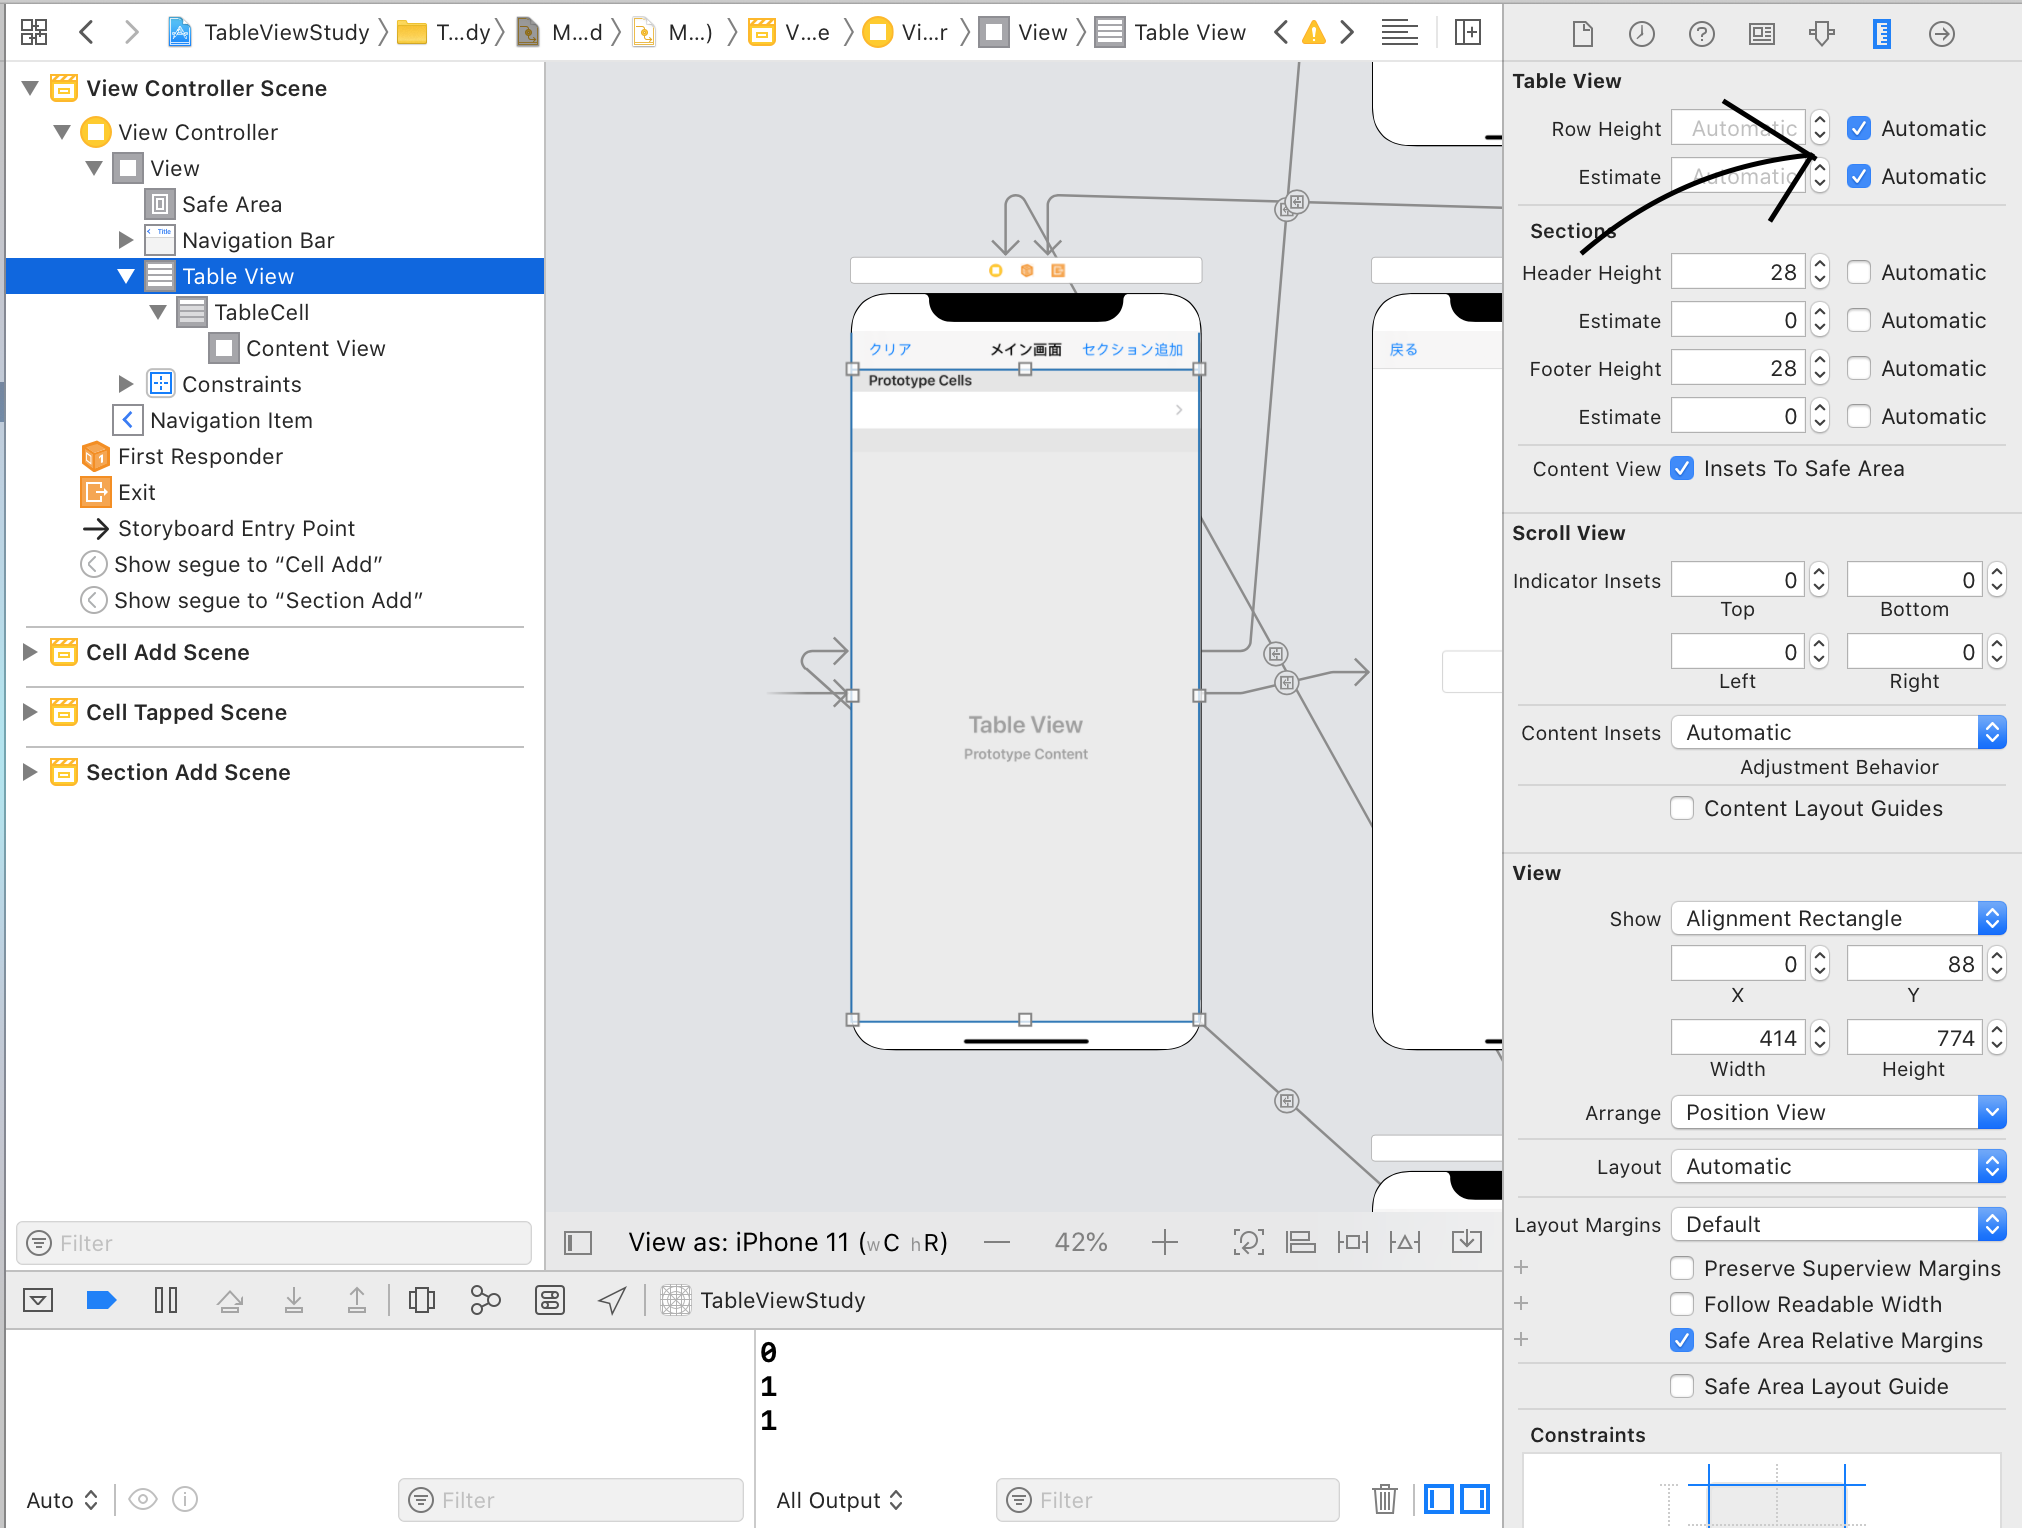Open Content Insets Automatic dropdown
Screen dimensions: 2022x1528
pyautogui.click(x=1838, y=732)
